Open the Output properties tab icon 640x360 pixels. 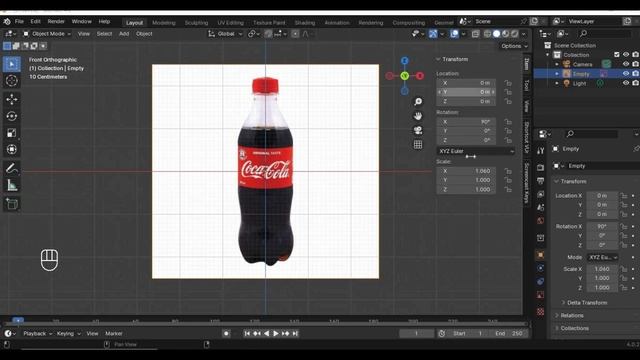540,180
